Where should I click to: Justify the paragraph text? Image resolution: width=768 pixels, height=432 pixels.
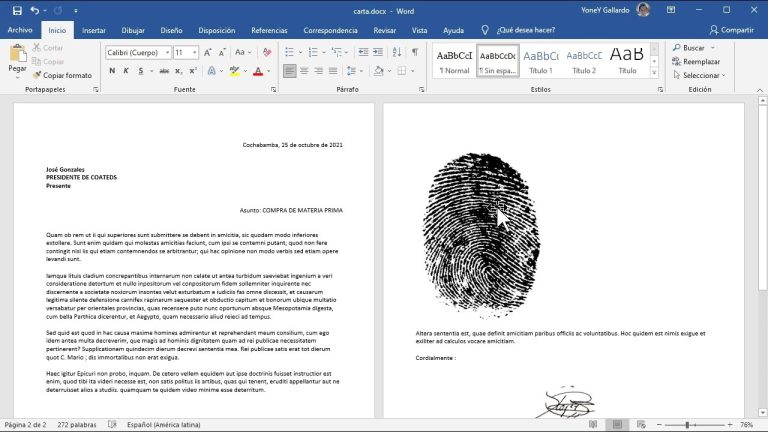333,71
